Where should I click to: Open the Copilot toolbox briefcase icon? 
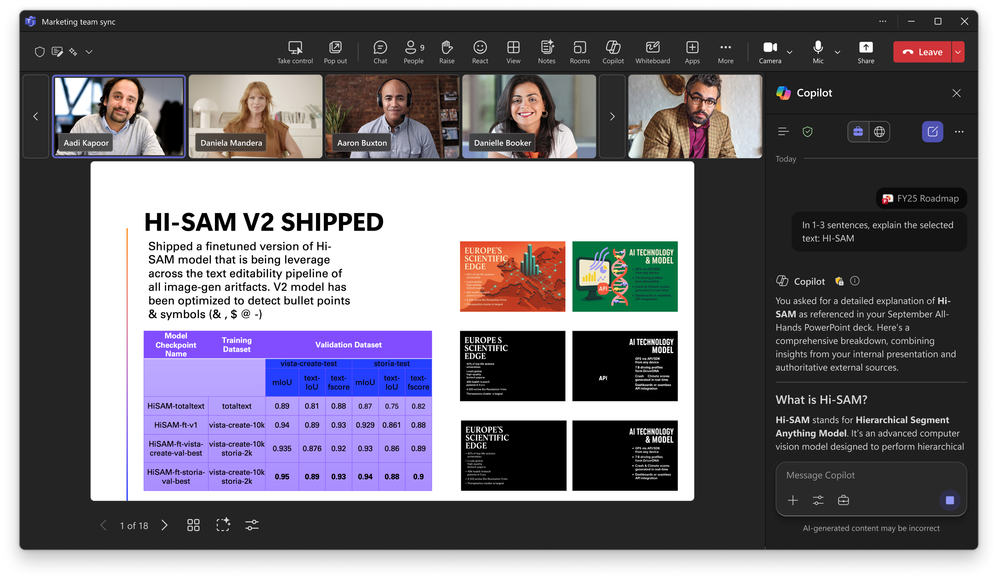pyautogui.click(x=843, y=500)
